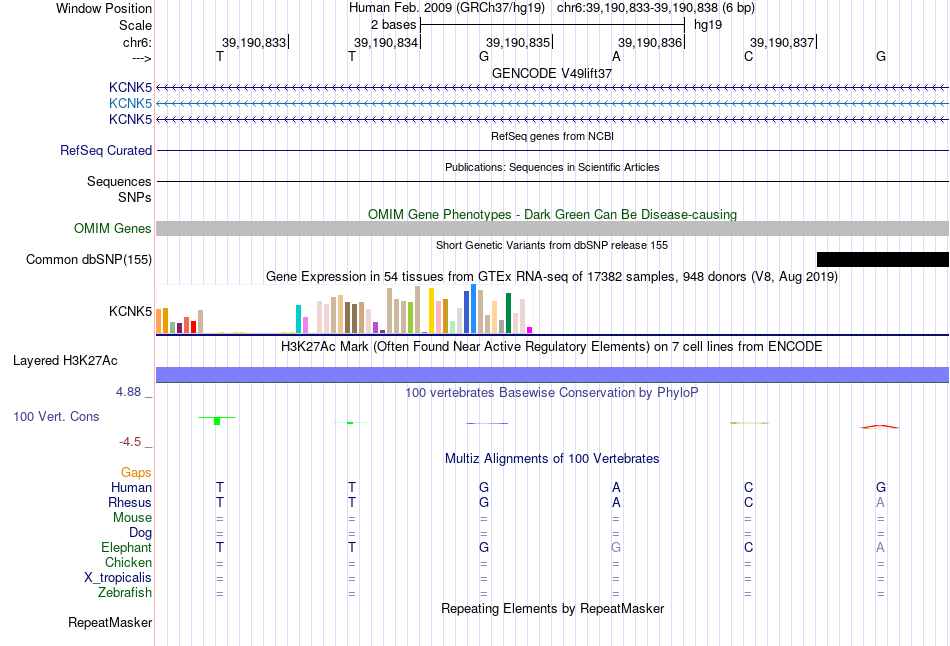Open the Repeating Elements by RepeatMasker title

[x=552, y=609]
